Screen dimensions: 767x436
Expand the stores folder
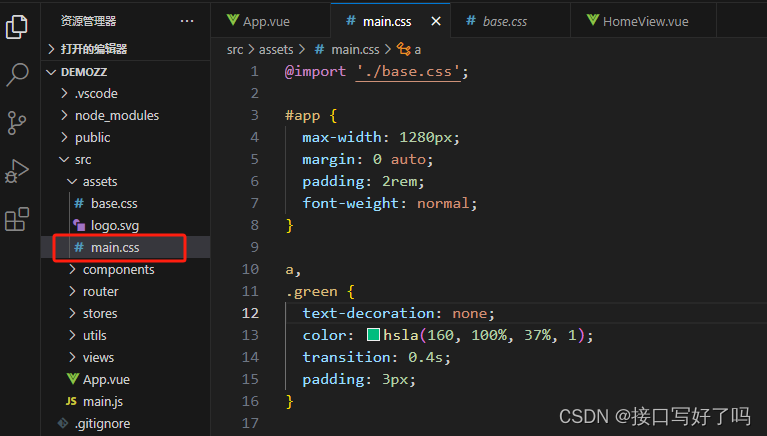click(125, 314)
